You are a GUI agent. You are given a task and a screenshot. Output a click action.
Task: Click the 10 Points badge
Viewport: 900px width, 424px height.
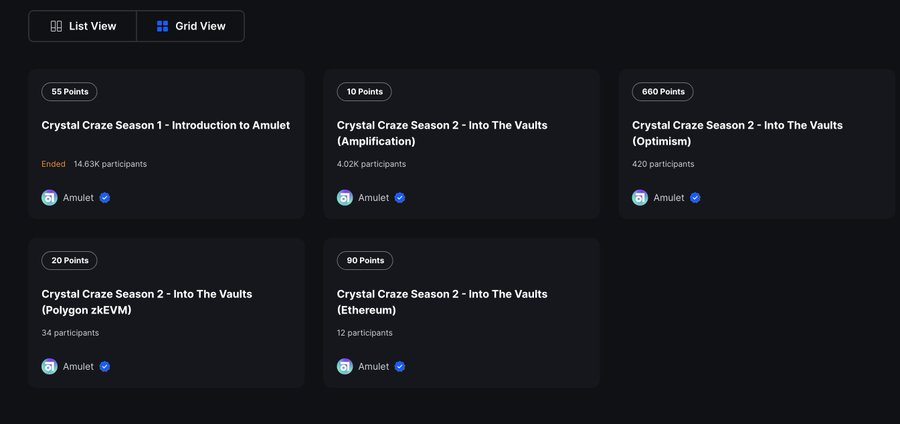tap(364, 92)
